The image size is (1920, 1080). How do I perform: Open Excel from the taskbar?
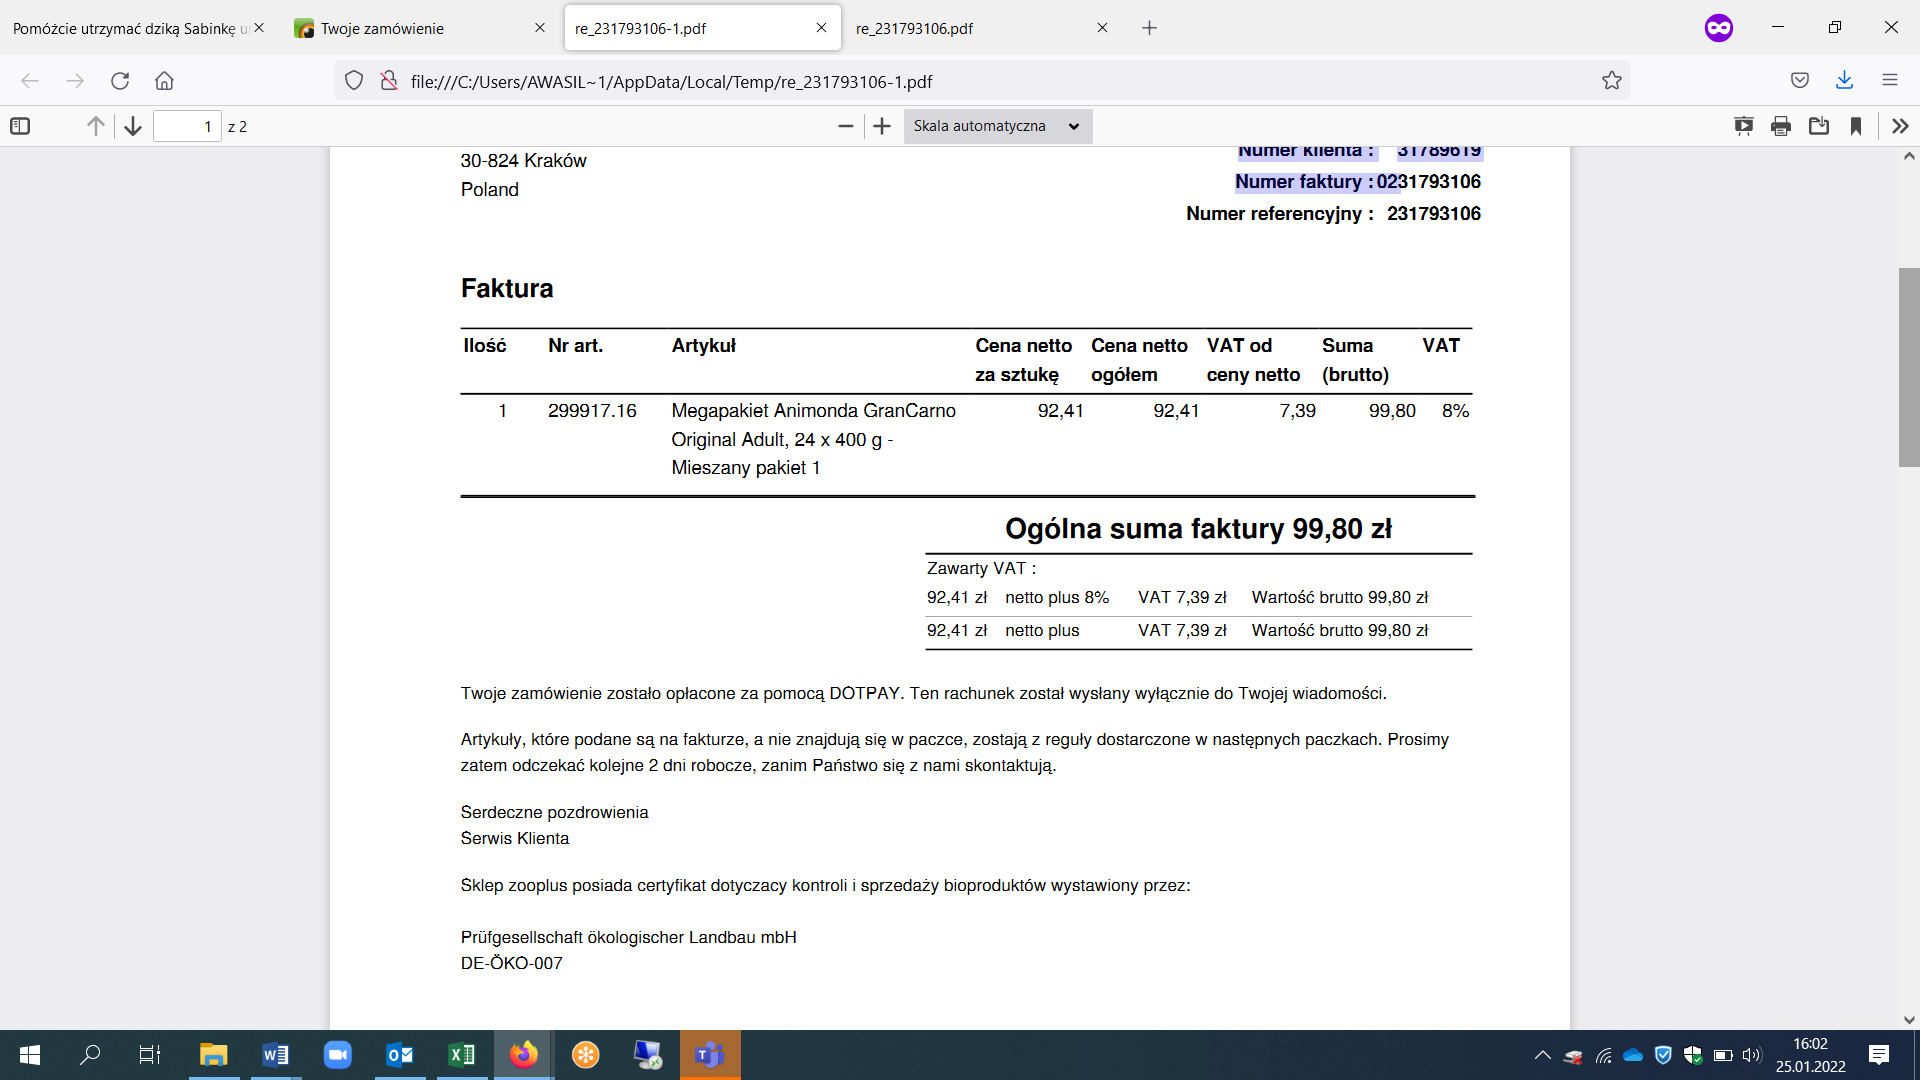pos(462,1055)
